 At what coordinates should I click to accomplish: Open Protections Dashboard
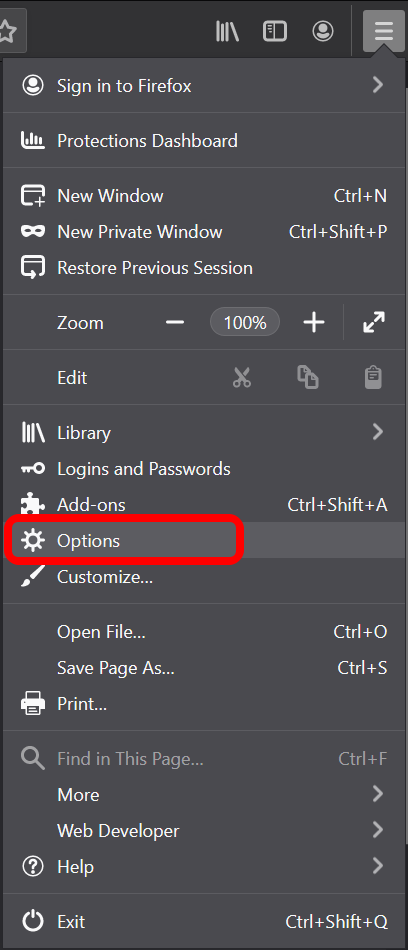pos(204,141)
